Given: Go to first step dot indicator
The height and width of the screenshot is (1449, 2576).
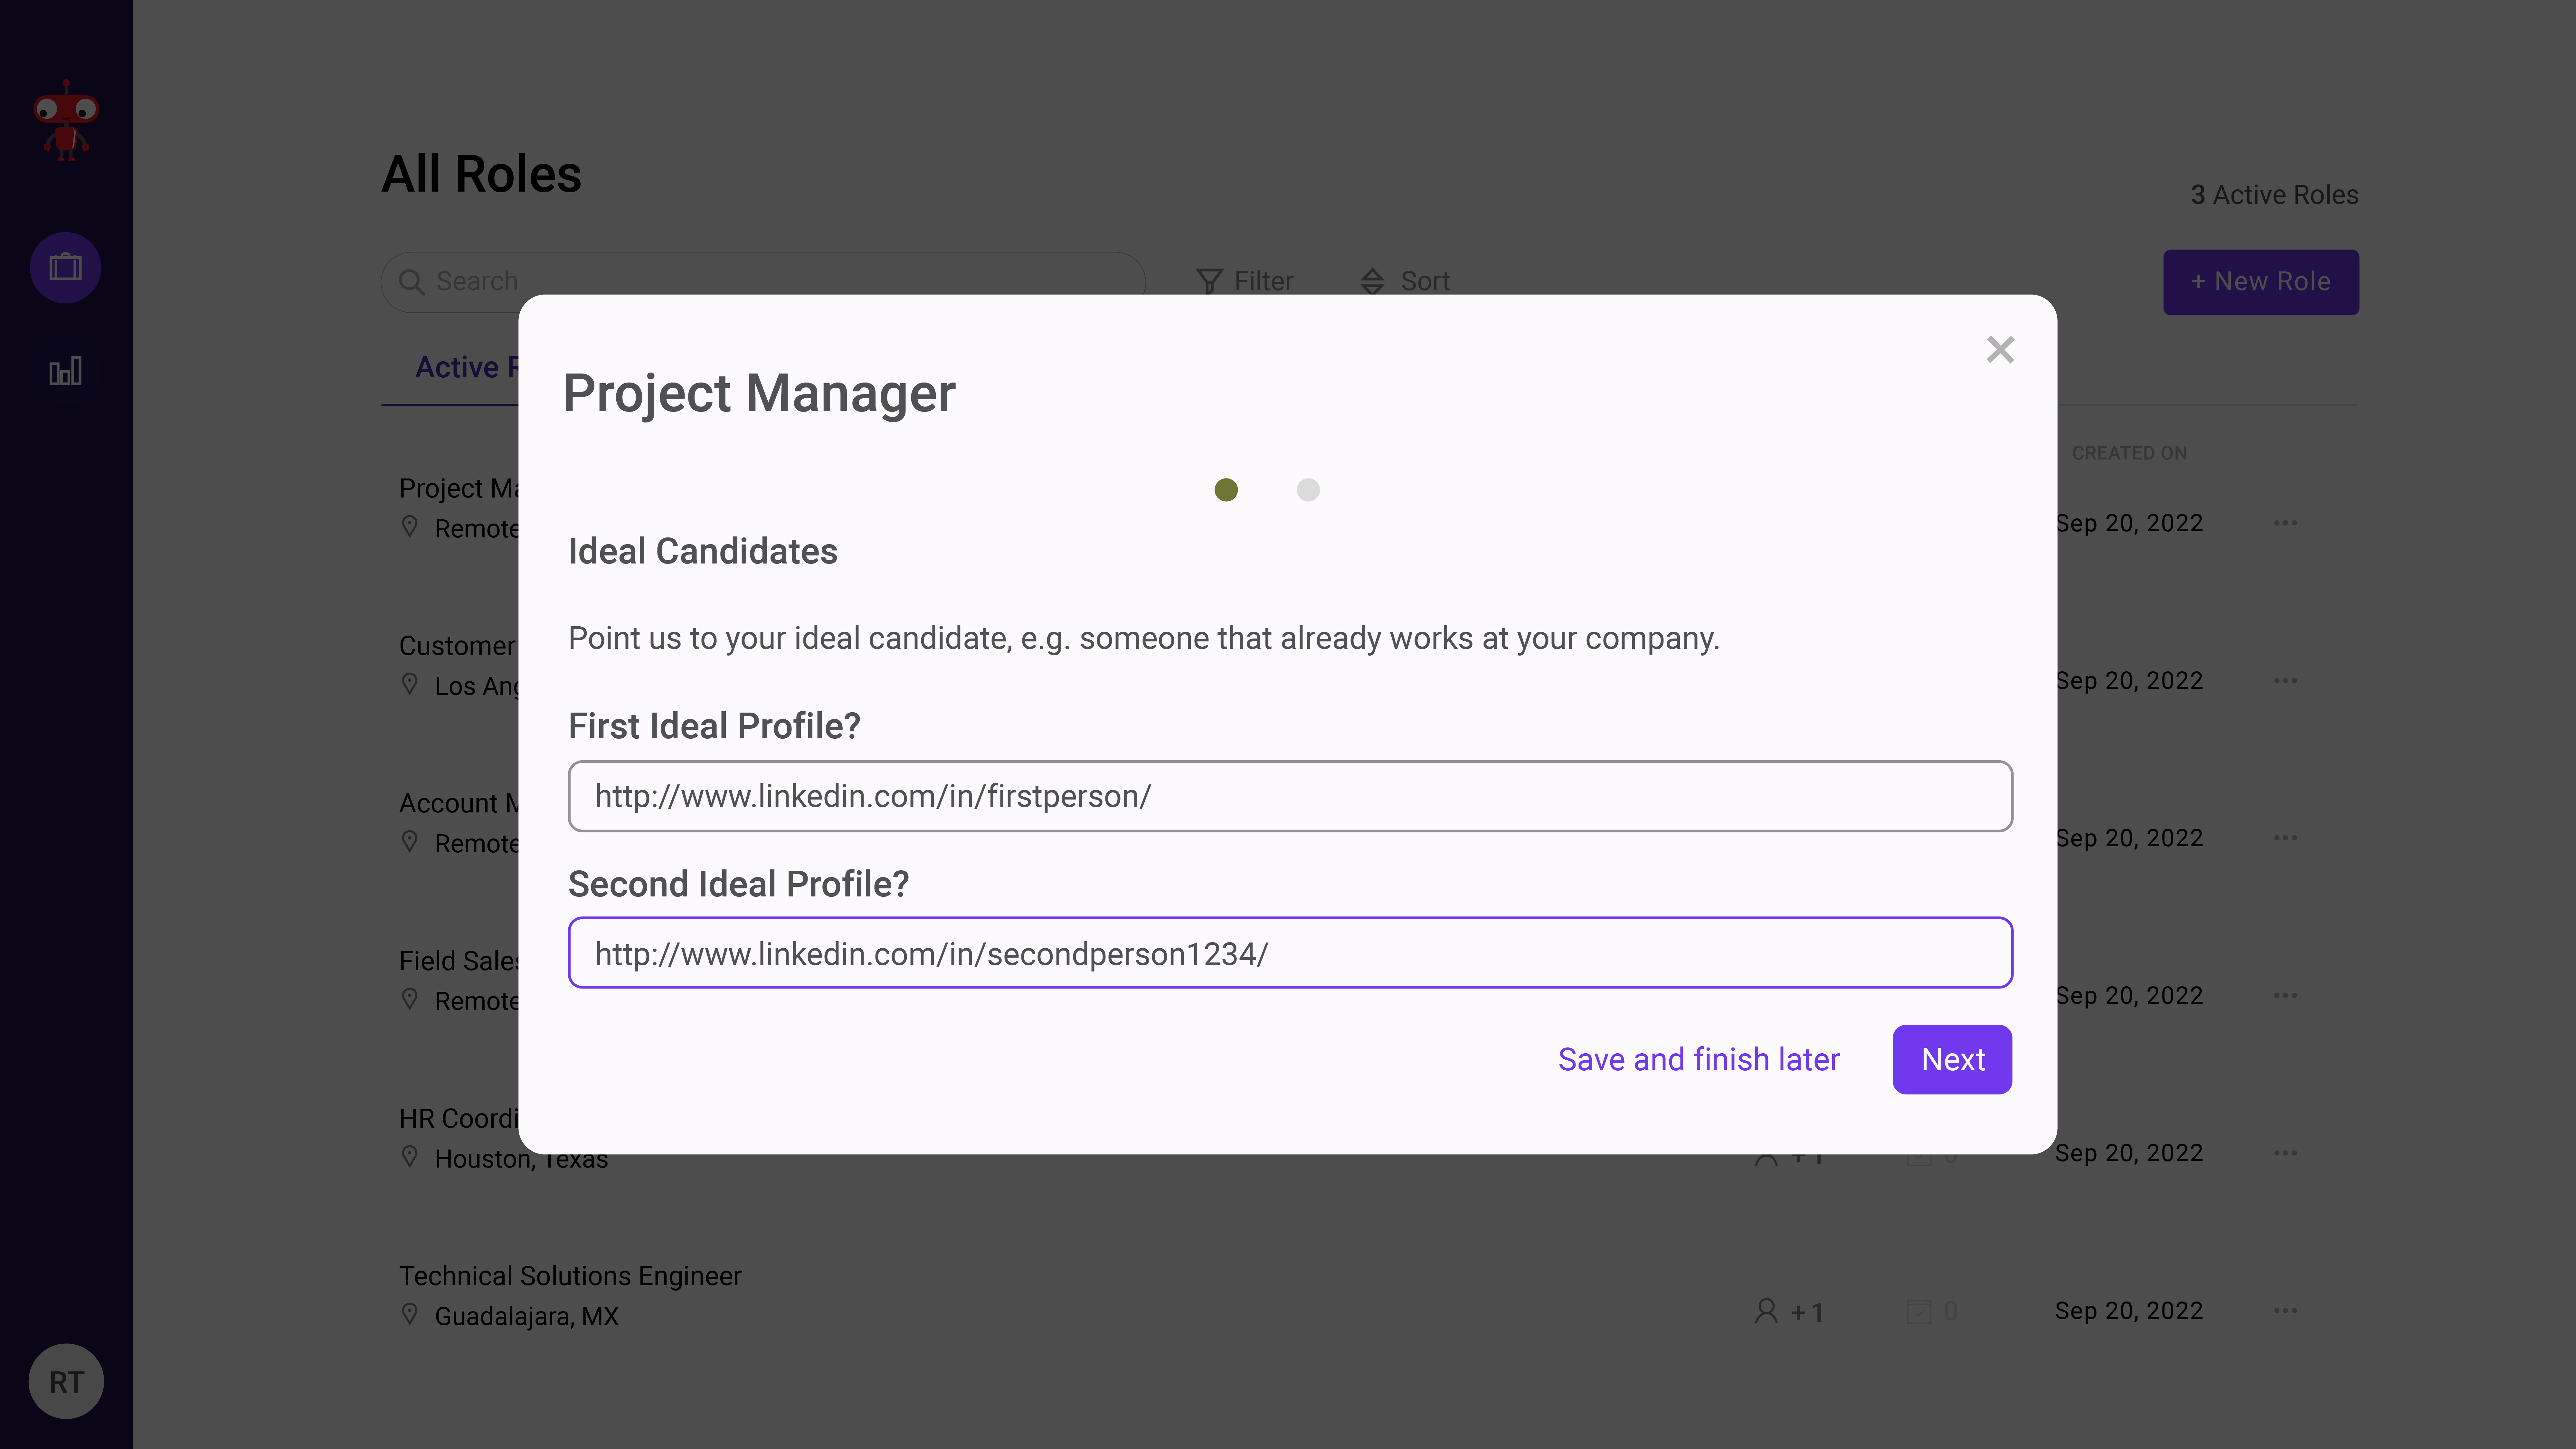Looking at the screenshot, I should click(1226, 490).
